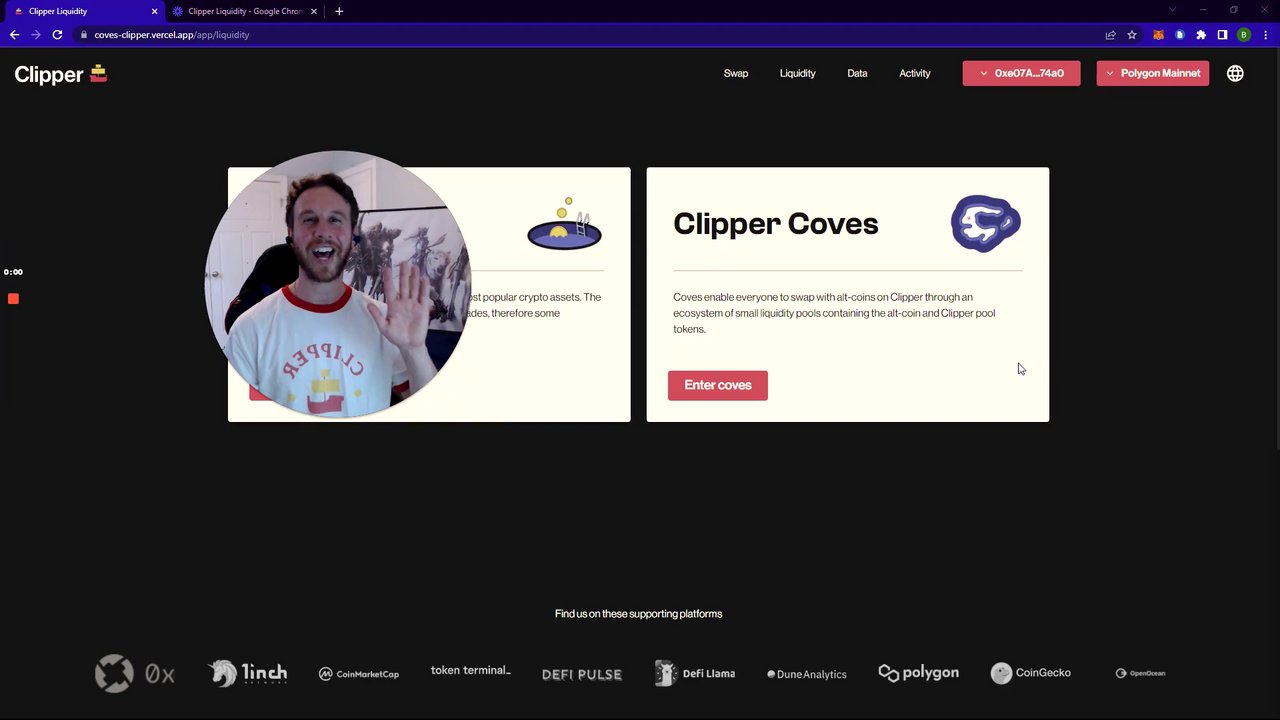Click the polygon platform logo
The height and width of the screenshot is (720, 1280).
919,673
